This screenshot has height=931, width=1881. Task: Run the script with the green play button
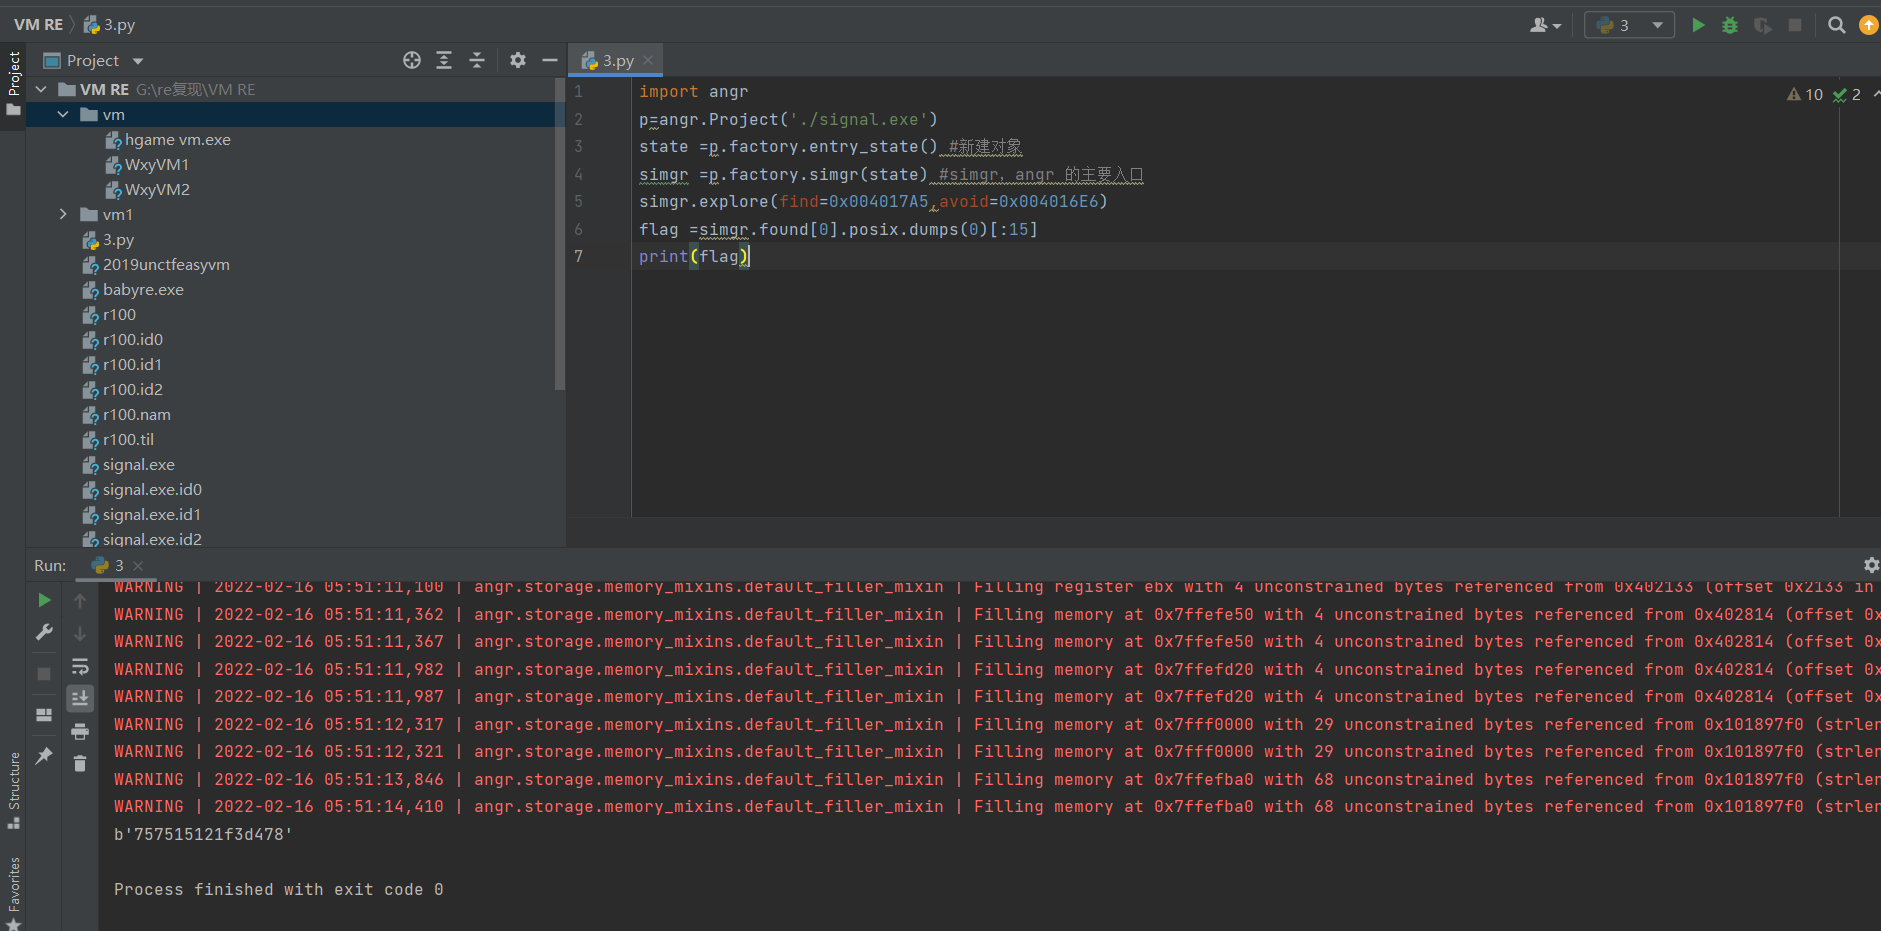[1698, 25]
